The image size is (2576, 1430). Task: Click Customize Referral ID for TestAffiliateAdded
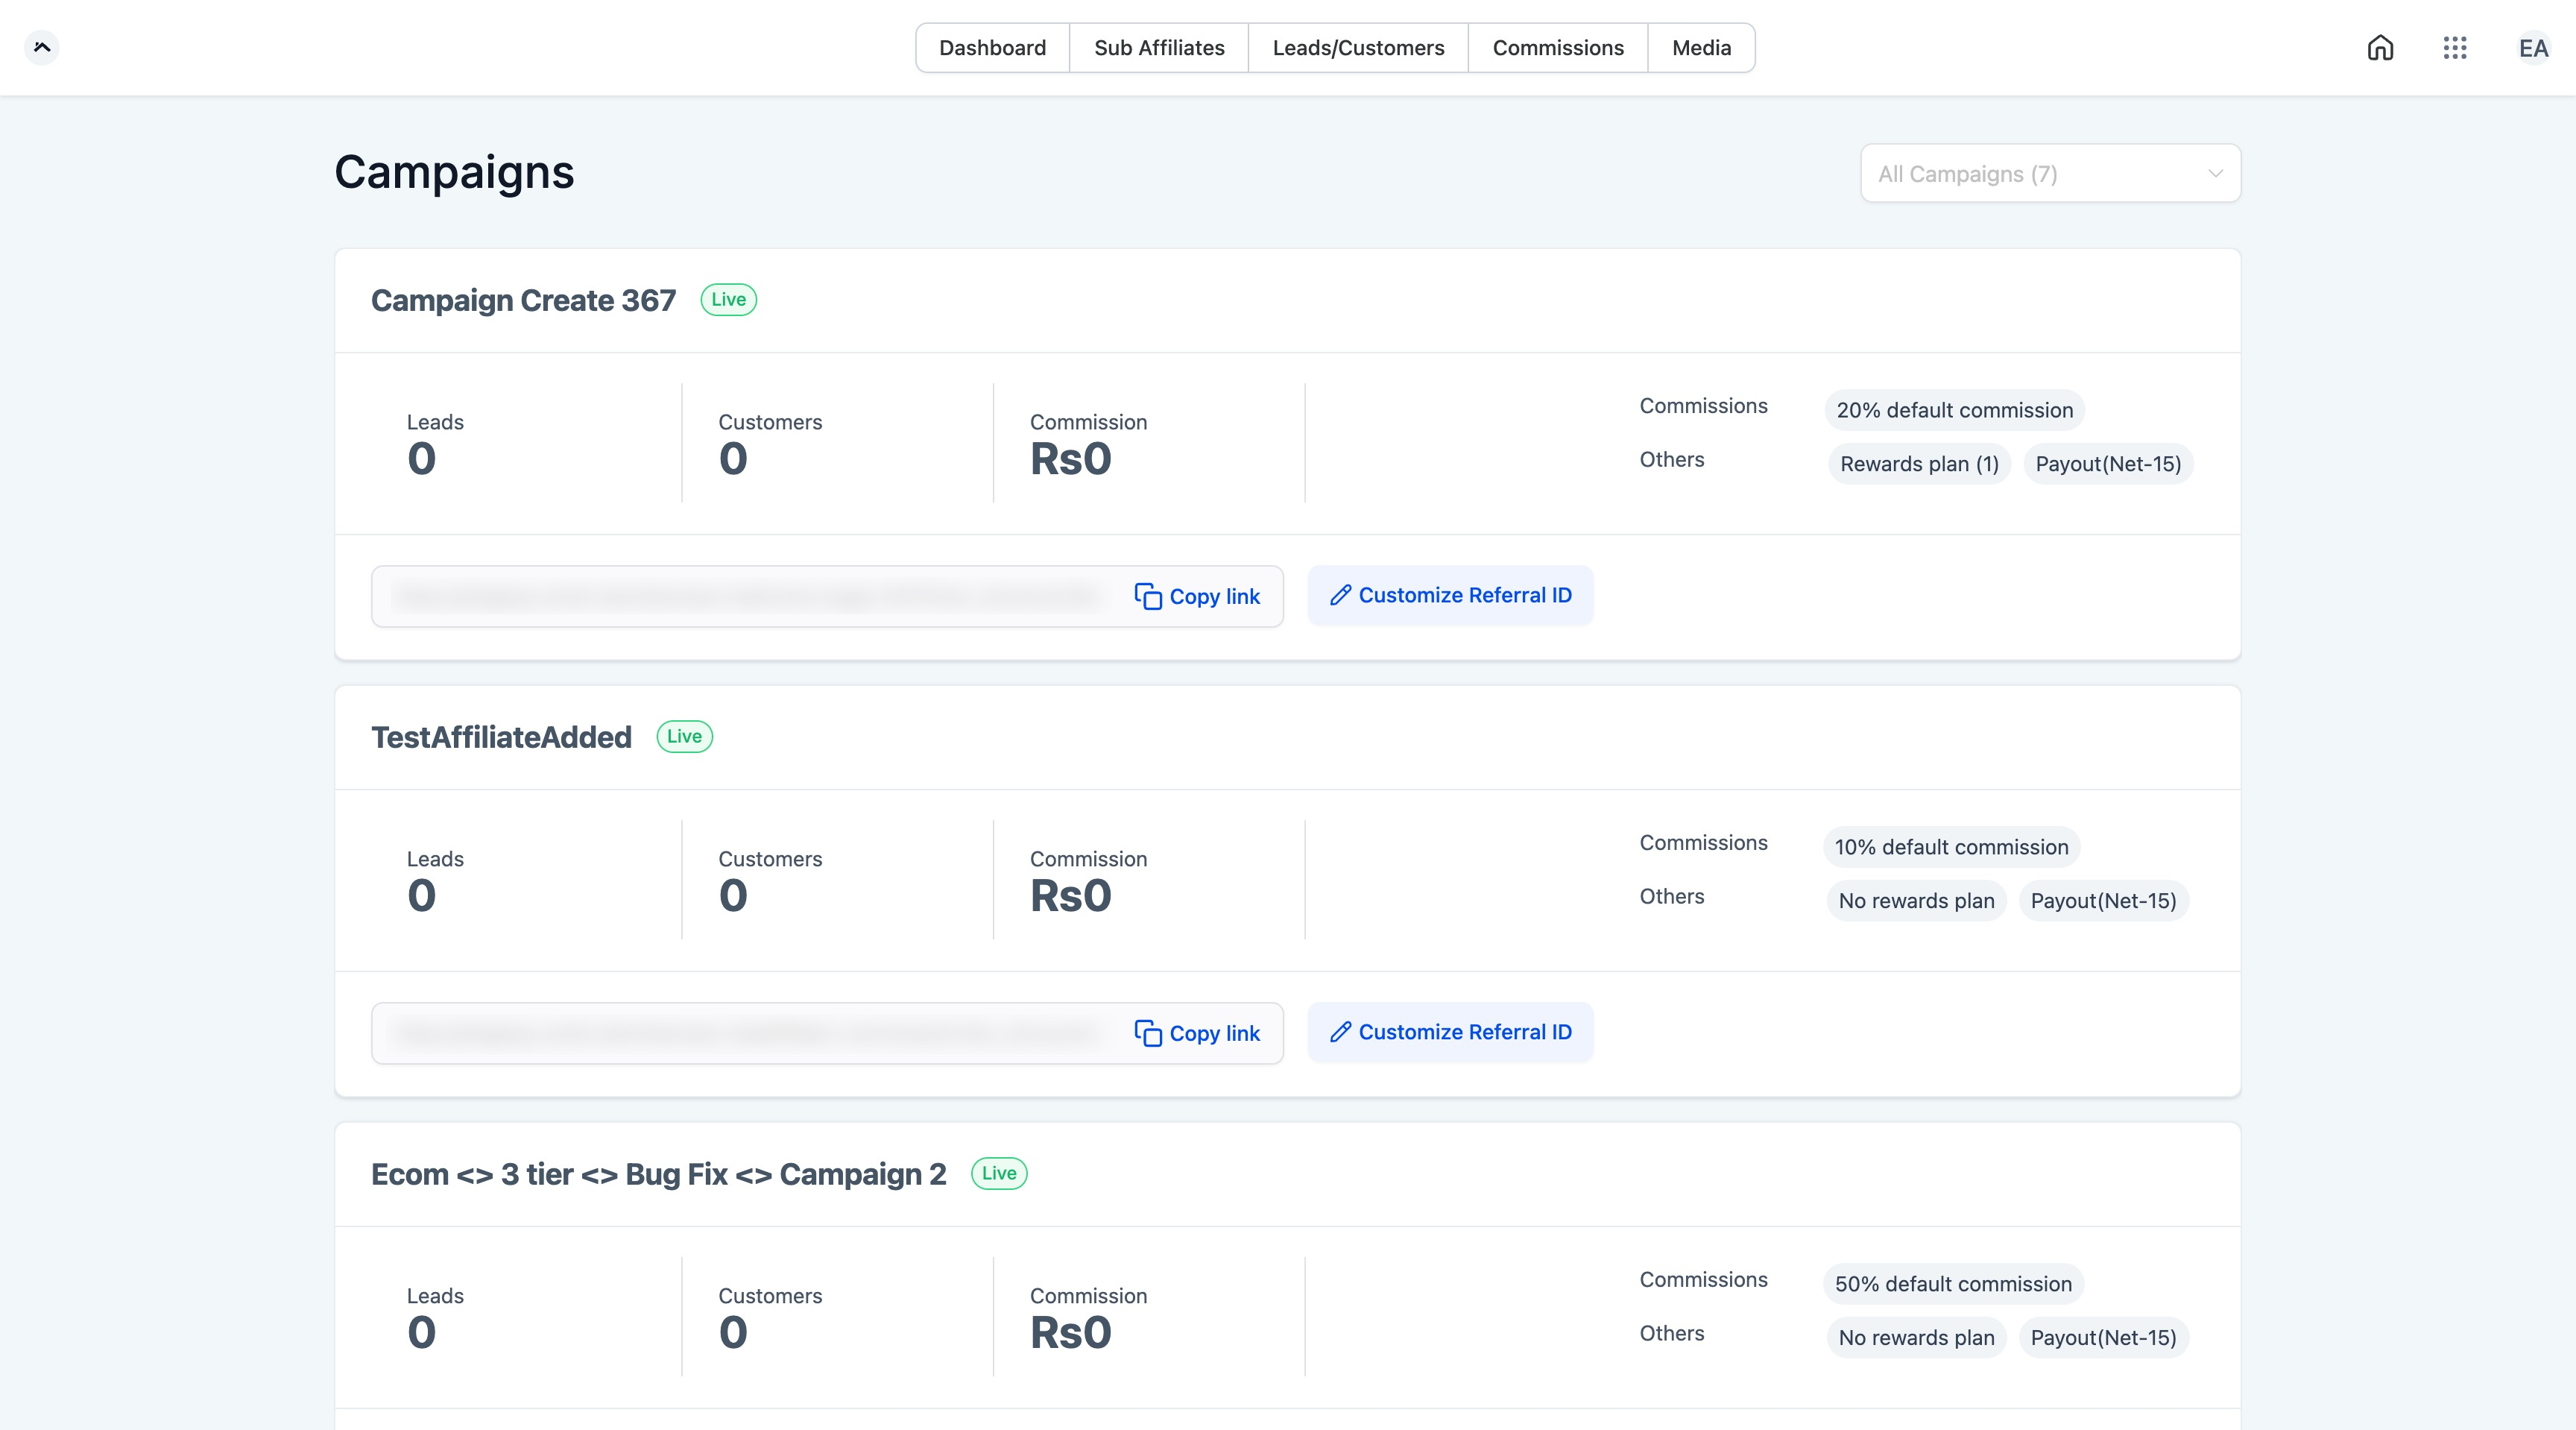point(1450,1032)
